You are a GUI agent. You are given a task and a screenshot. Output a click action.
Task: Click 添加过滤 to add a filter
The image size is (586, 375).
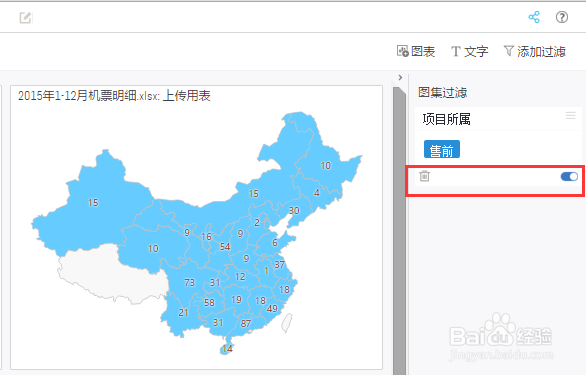(x=534, y=51)
